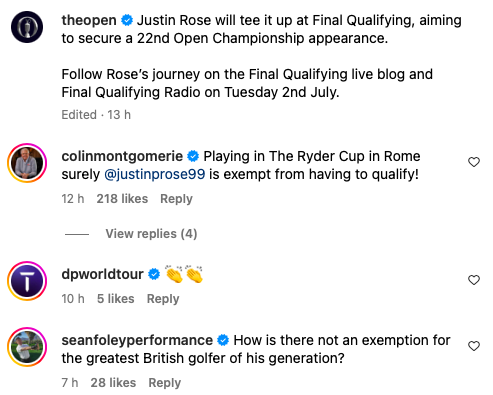The width and height of the screenshot is (493, 395).
Task: Like seanfoleyperformance's comment with heart icon
Action: [x=474, y=346]
